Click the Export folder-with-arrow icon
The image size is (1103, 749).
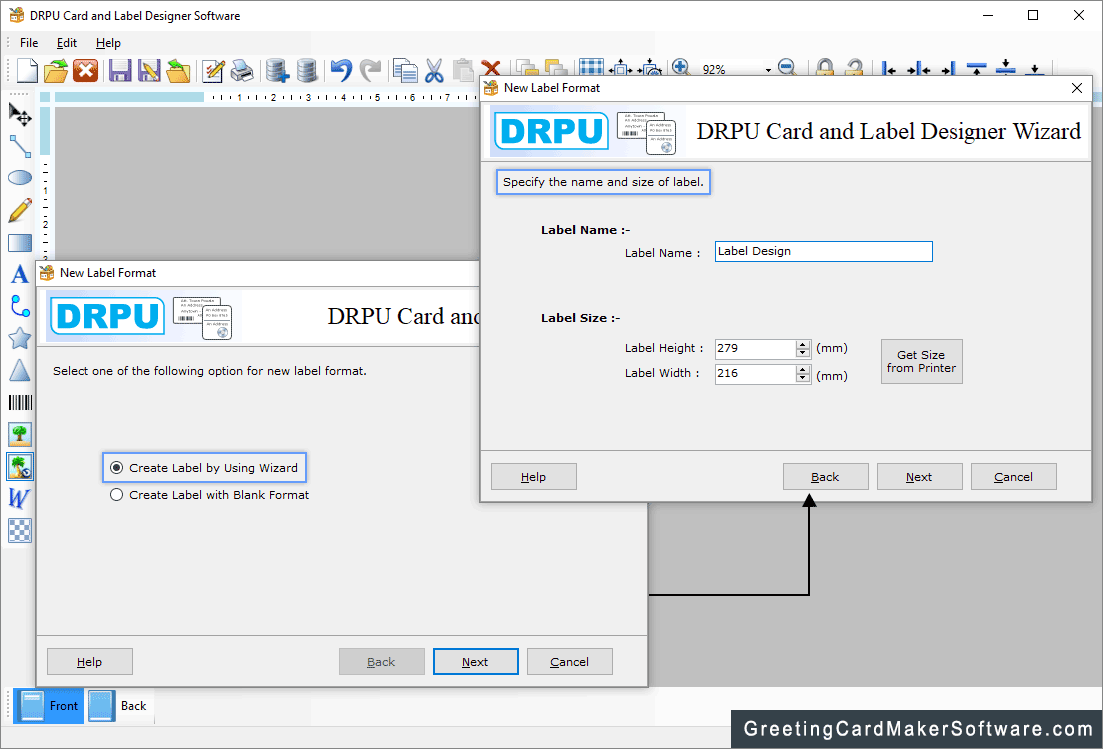tap(178, 70)
